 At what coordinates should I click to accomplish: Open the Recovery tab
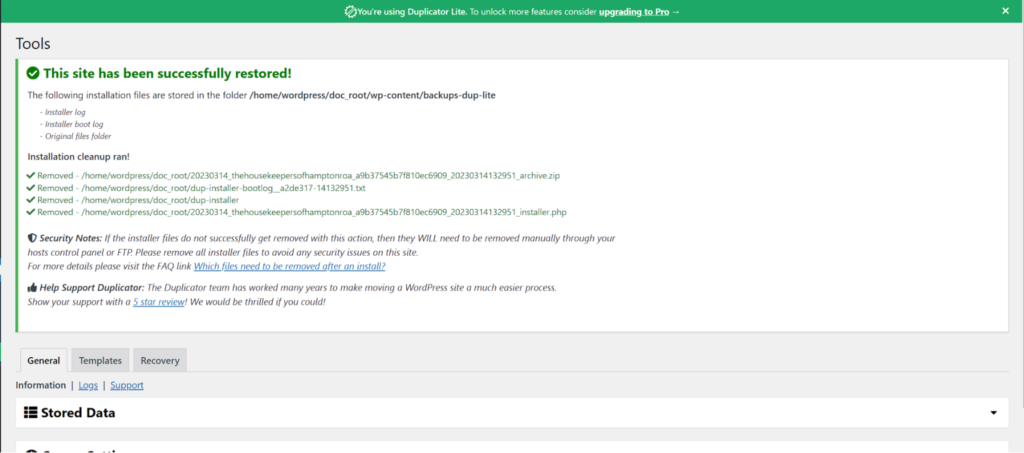160,360
